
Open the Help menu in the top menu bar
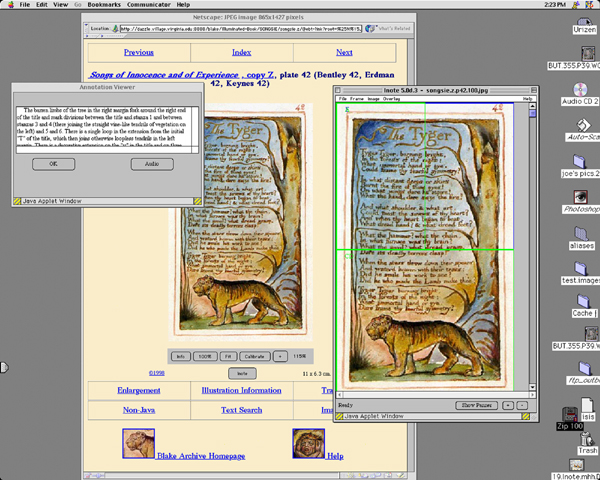pos(183,5)
